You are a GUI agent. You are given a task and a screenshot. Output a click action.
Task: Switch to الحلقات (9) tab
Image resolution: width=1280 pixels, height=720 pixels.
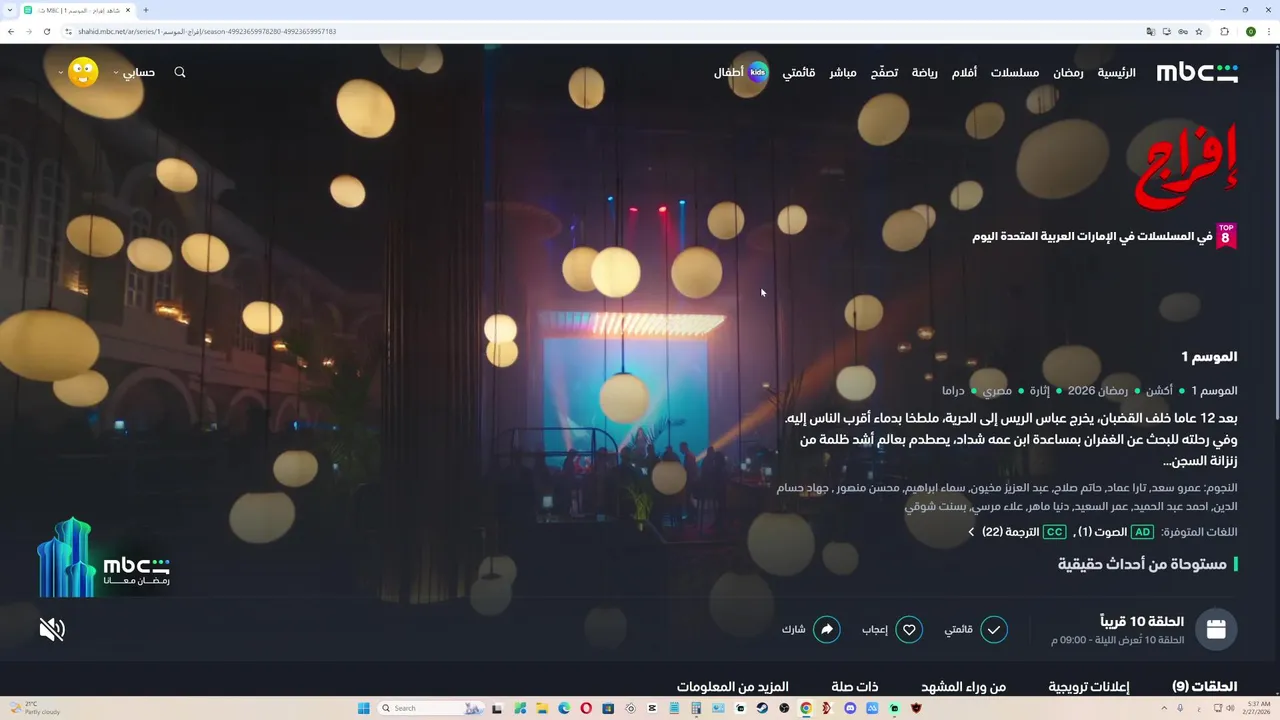(1204, 687)
